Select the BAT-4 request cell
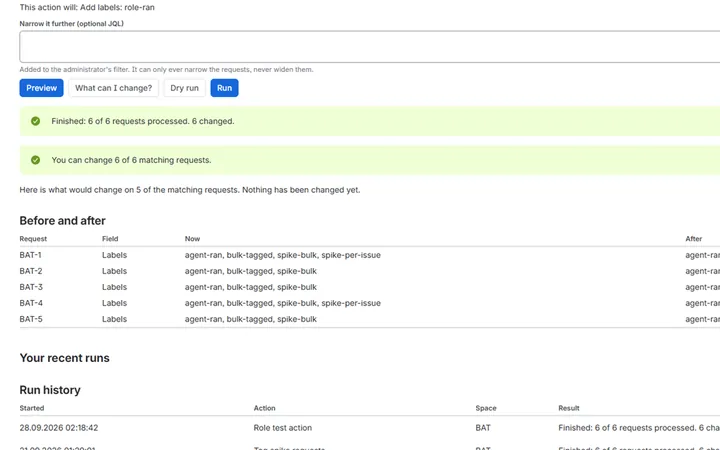 point(31,303)
